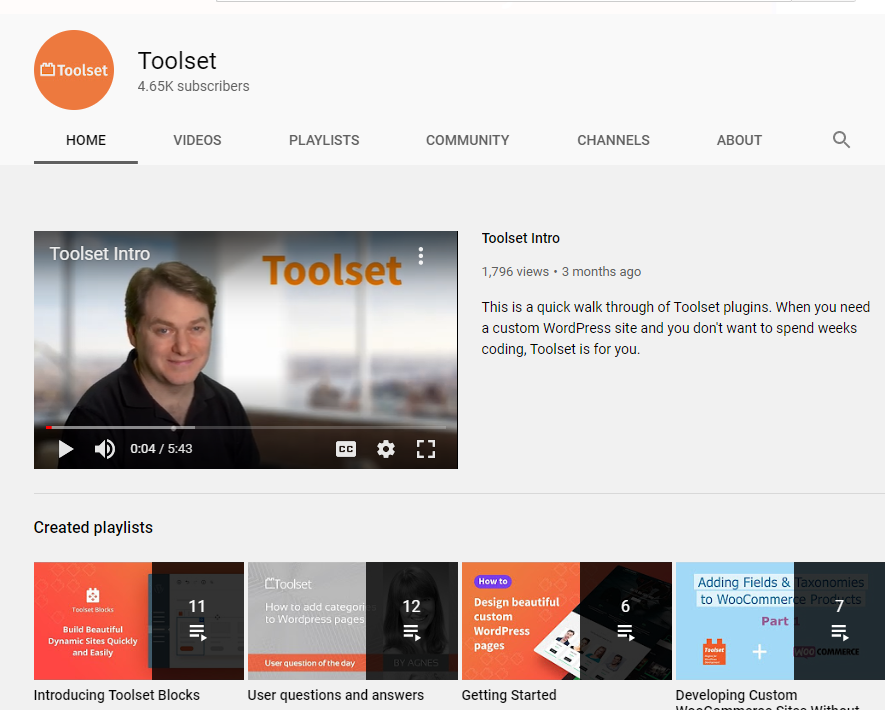The width and height of the screenshot is (885, 710).
Task: Go to the CHANNELS tab
Action: click(613, 140)
